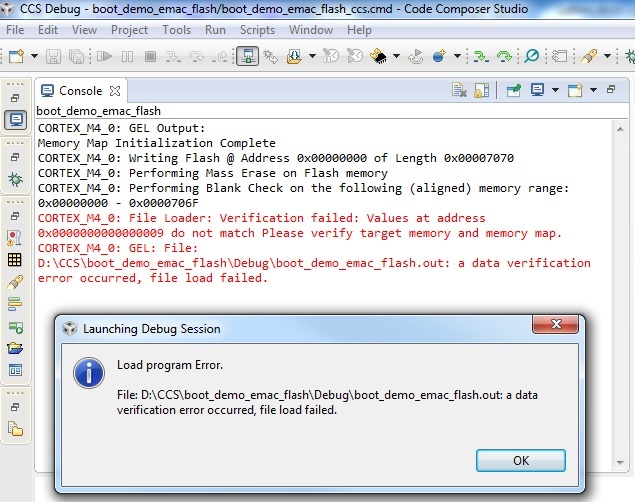Toggle Pin Console icon
Screen dimensions: 635x502
tap(514, 90)
